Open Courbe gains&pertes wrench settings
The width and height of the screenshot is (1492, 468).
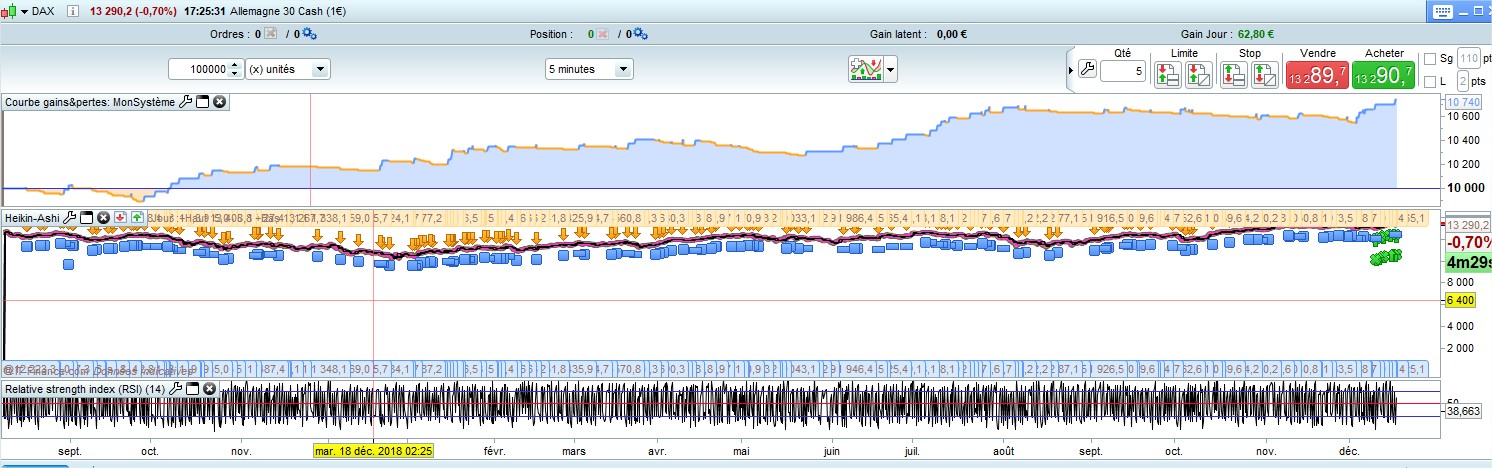pos(185,102)
